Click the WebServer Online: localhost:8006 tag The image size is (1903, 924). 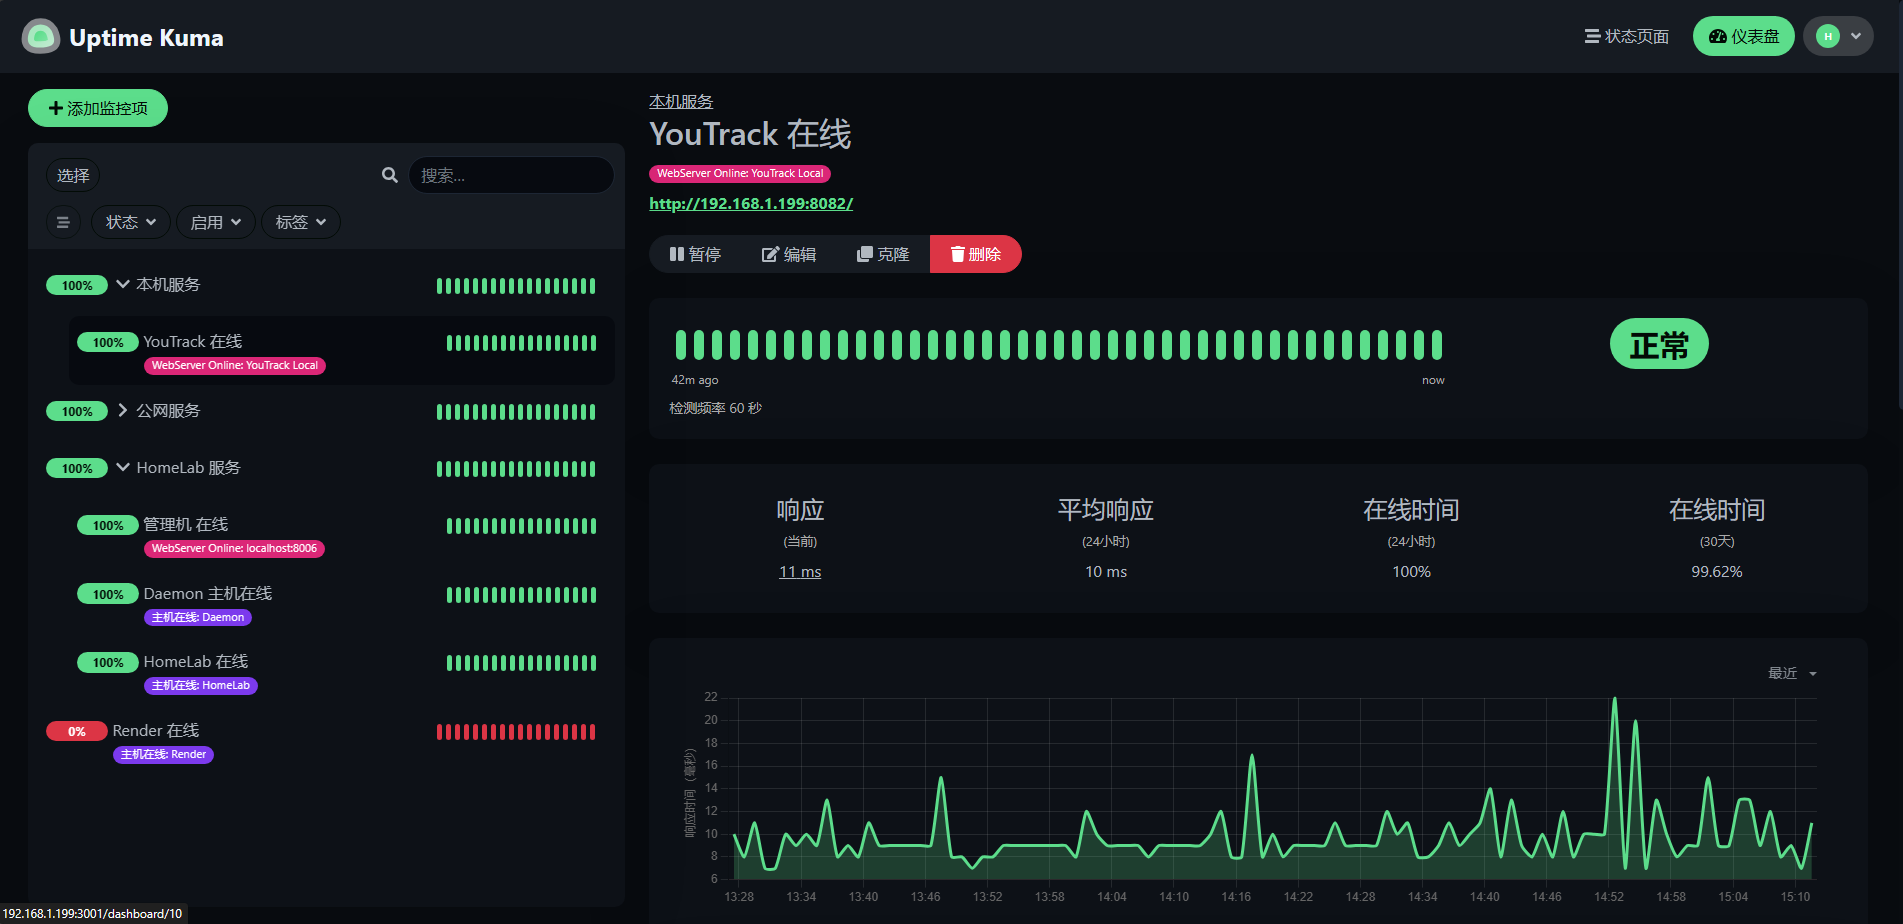click(x=234, y=548)
